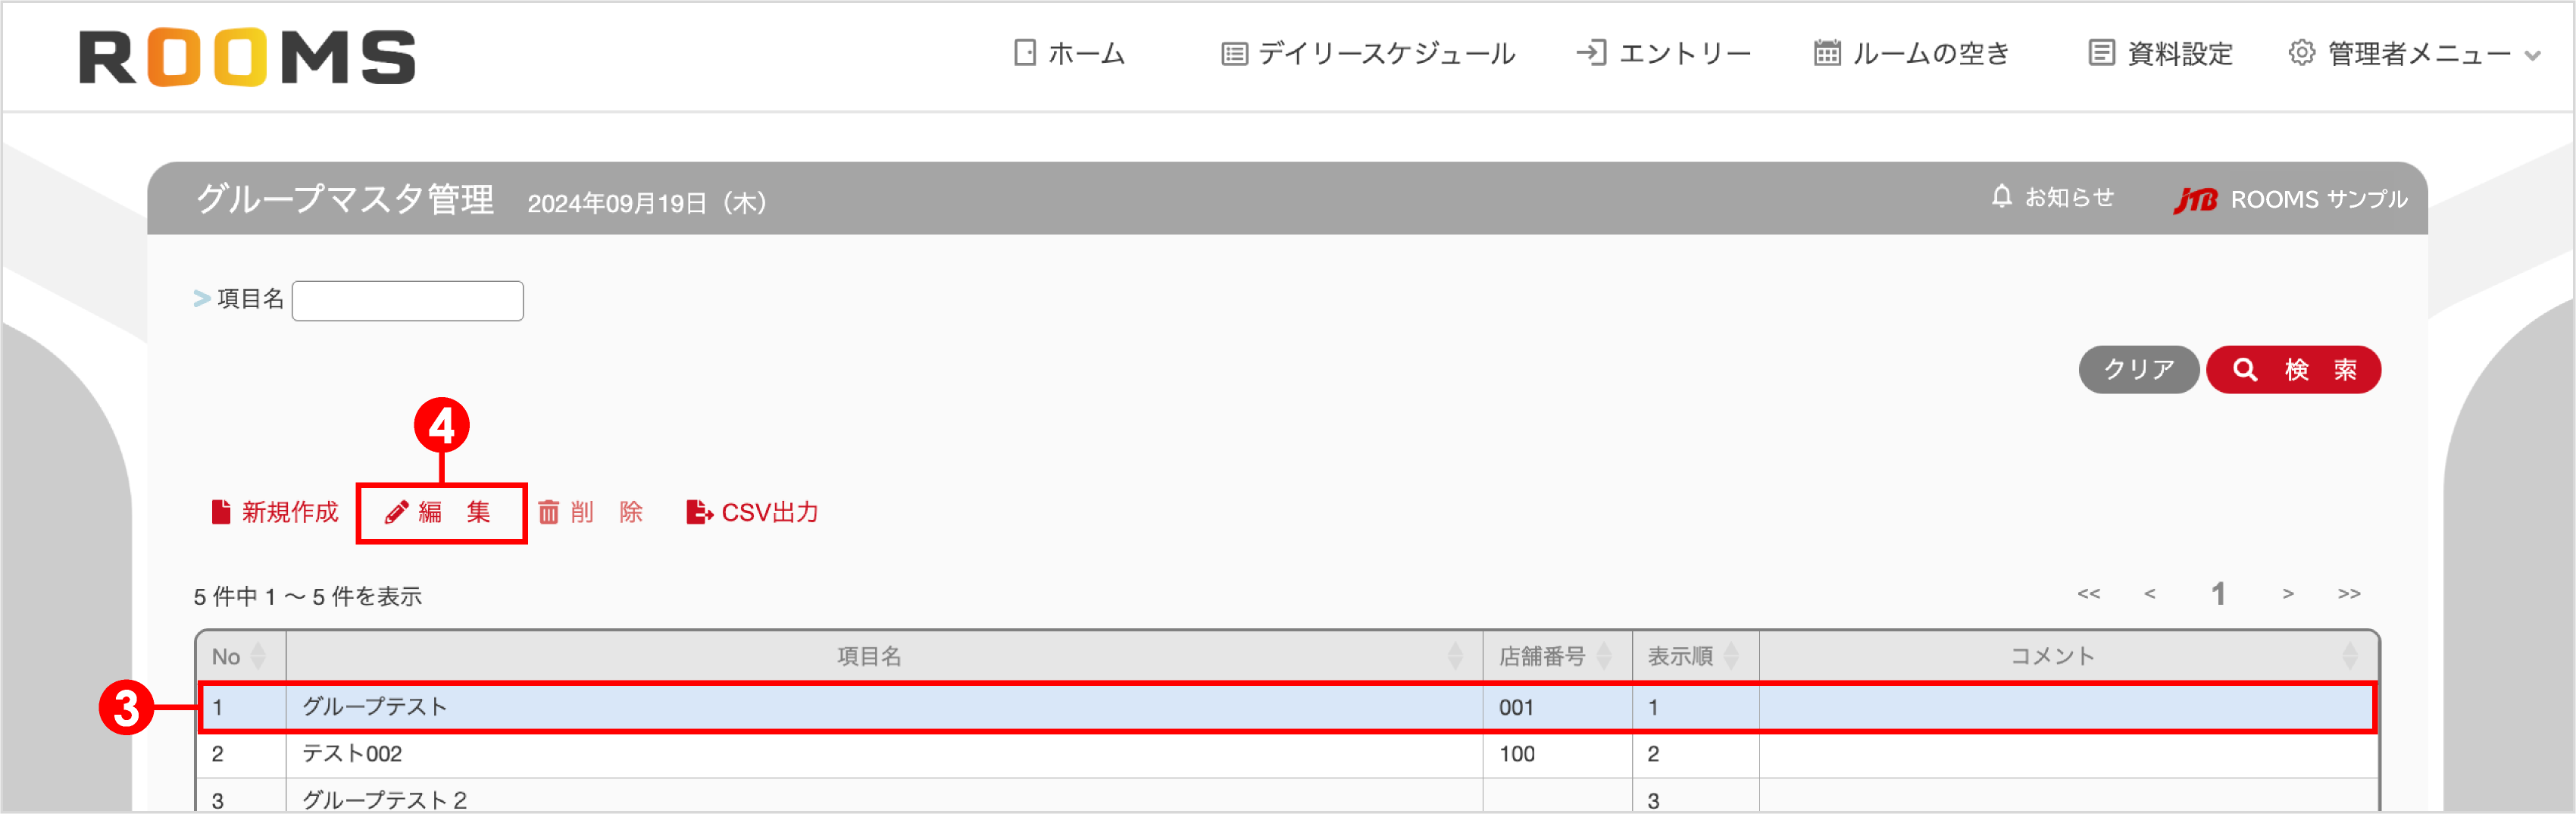Expand the 管理者メニュー dropdown chevron
The width and height of the screenshot is (2576, 814).
(2534, 57)
